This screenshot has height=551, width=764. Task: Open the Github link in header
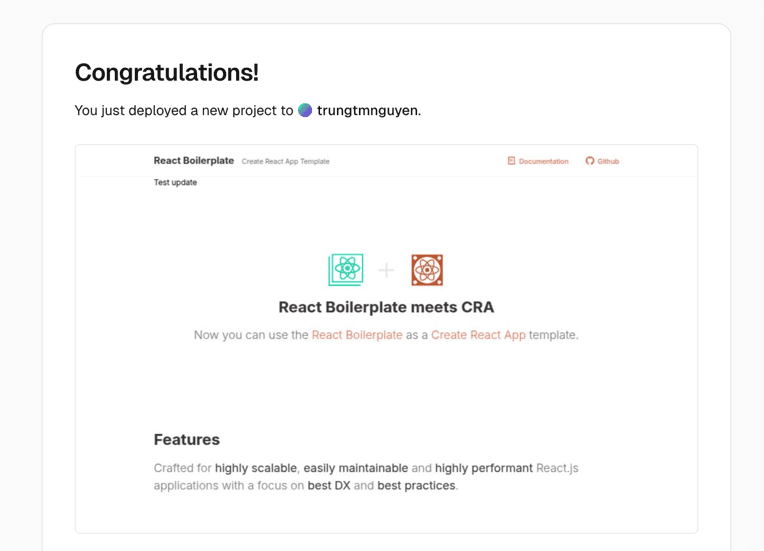point(602,161)
